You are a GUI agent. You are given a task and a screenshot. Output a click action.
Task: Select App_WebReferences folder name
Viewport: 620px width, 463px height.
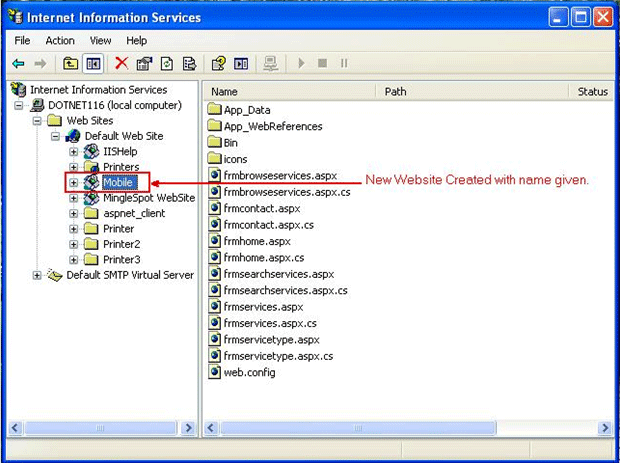(273, 126)
